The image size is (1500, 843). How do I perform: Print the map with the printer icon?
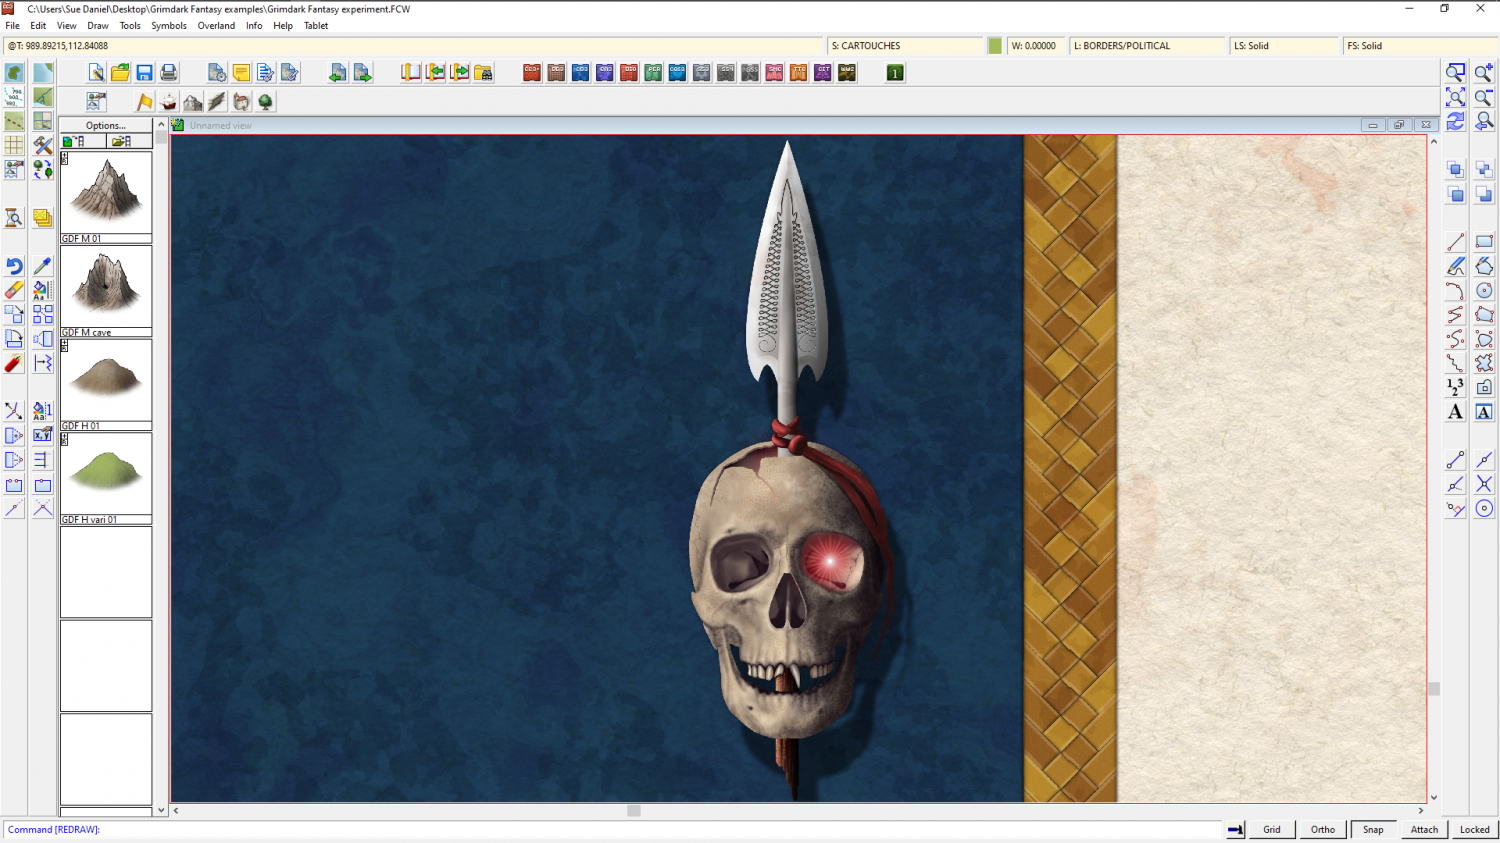168,73
